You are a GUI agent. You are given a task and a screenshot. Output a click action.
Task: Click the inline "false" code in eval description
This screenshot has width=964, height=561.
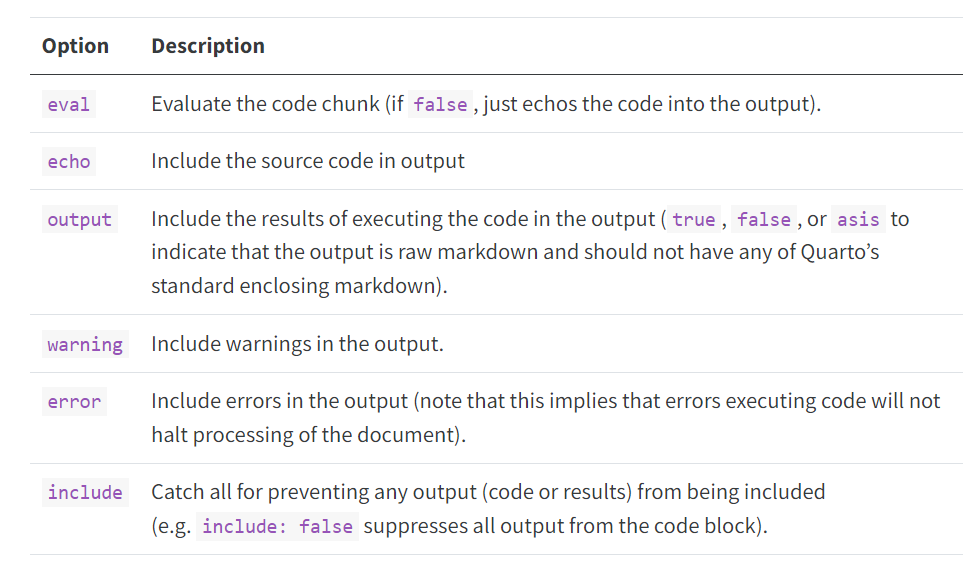[440, 104]
